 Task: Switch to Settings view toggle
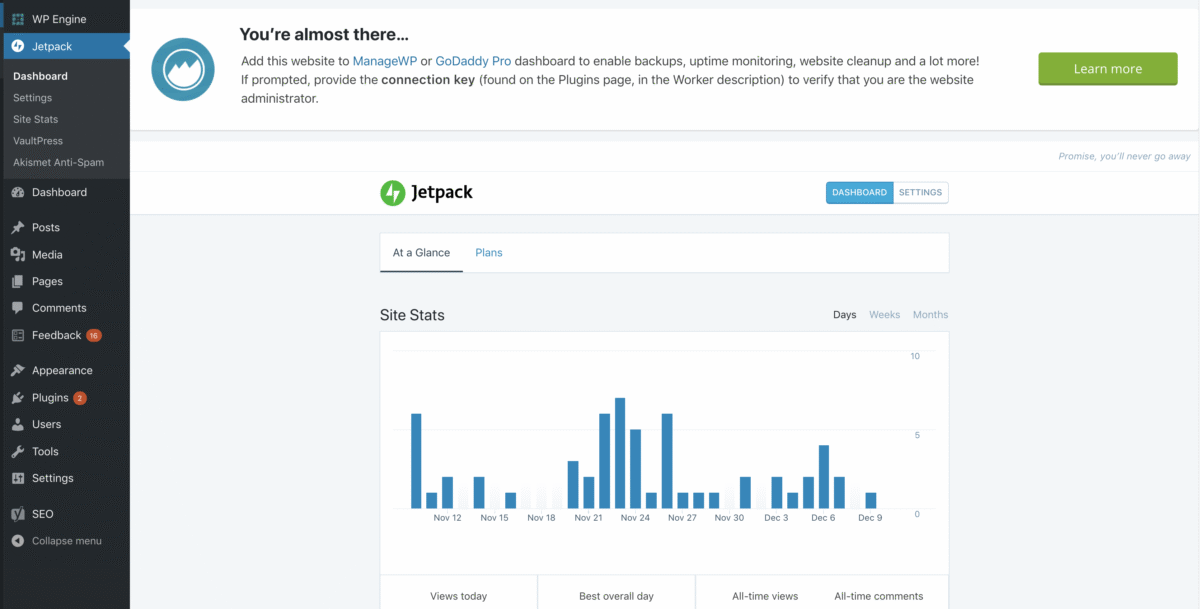(x=920, y=193)
